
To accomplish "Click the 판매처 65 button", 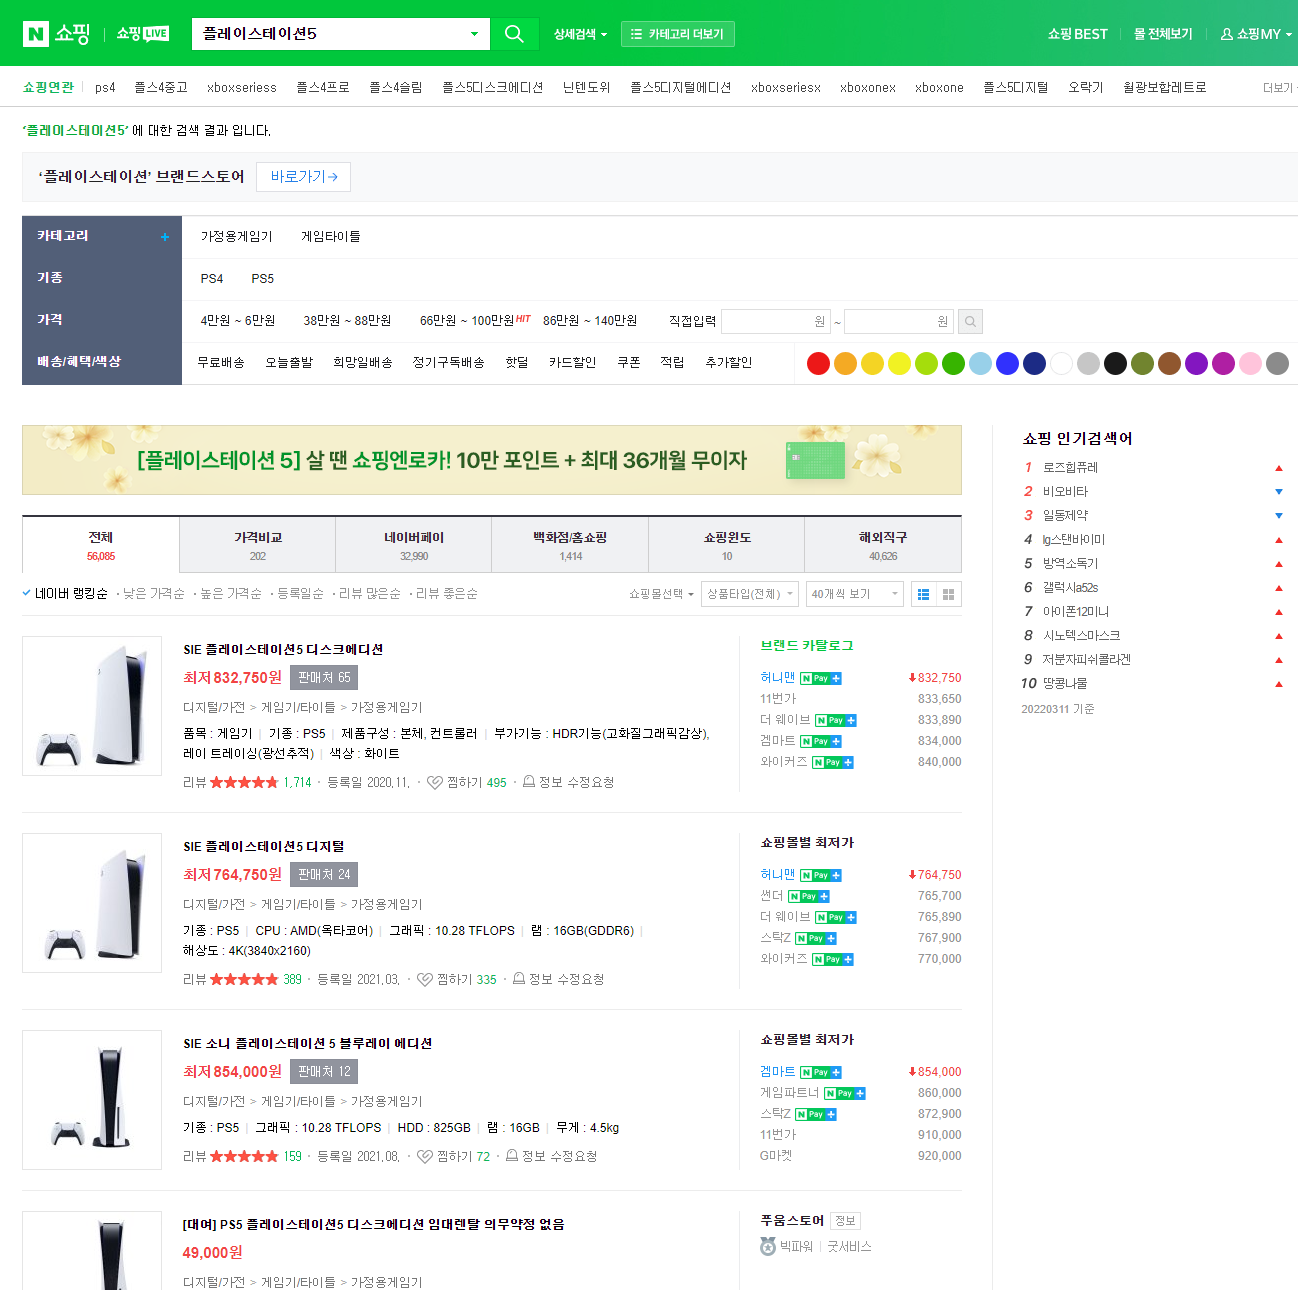I will coord(324,678).
